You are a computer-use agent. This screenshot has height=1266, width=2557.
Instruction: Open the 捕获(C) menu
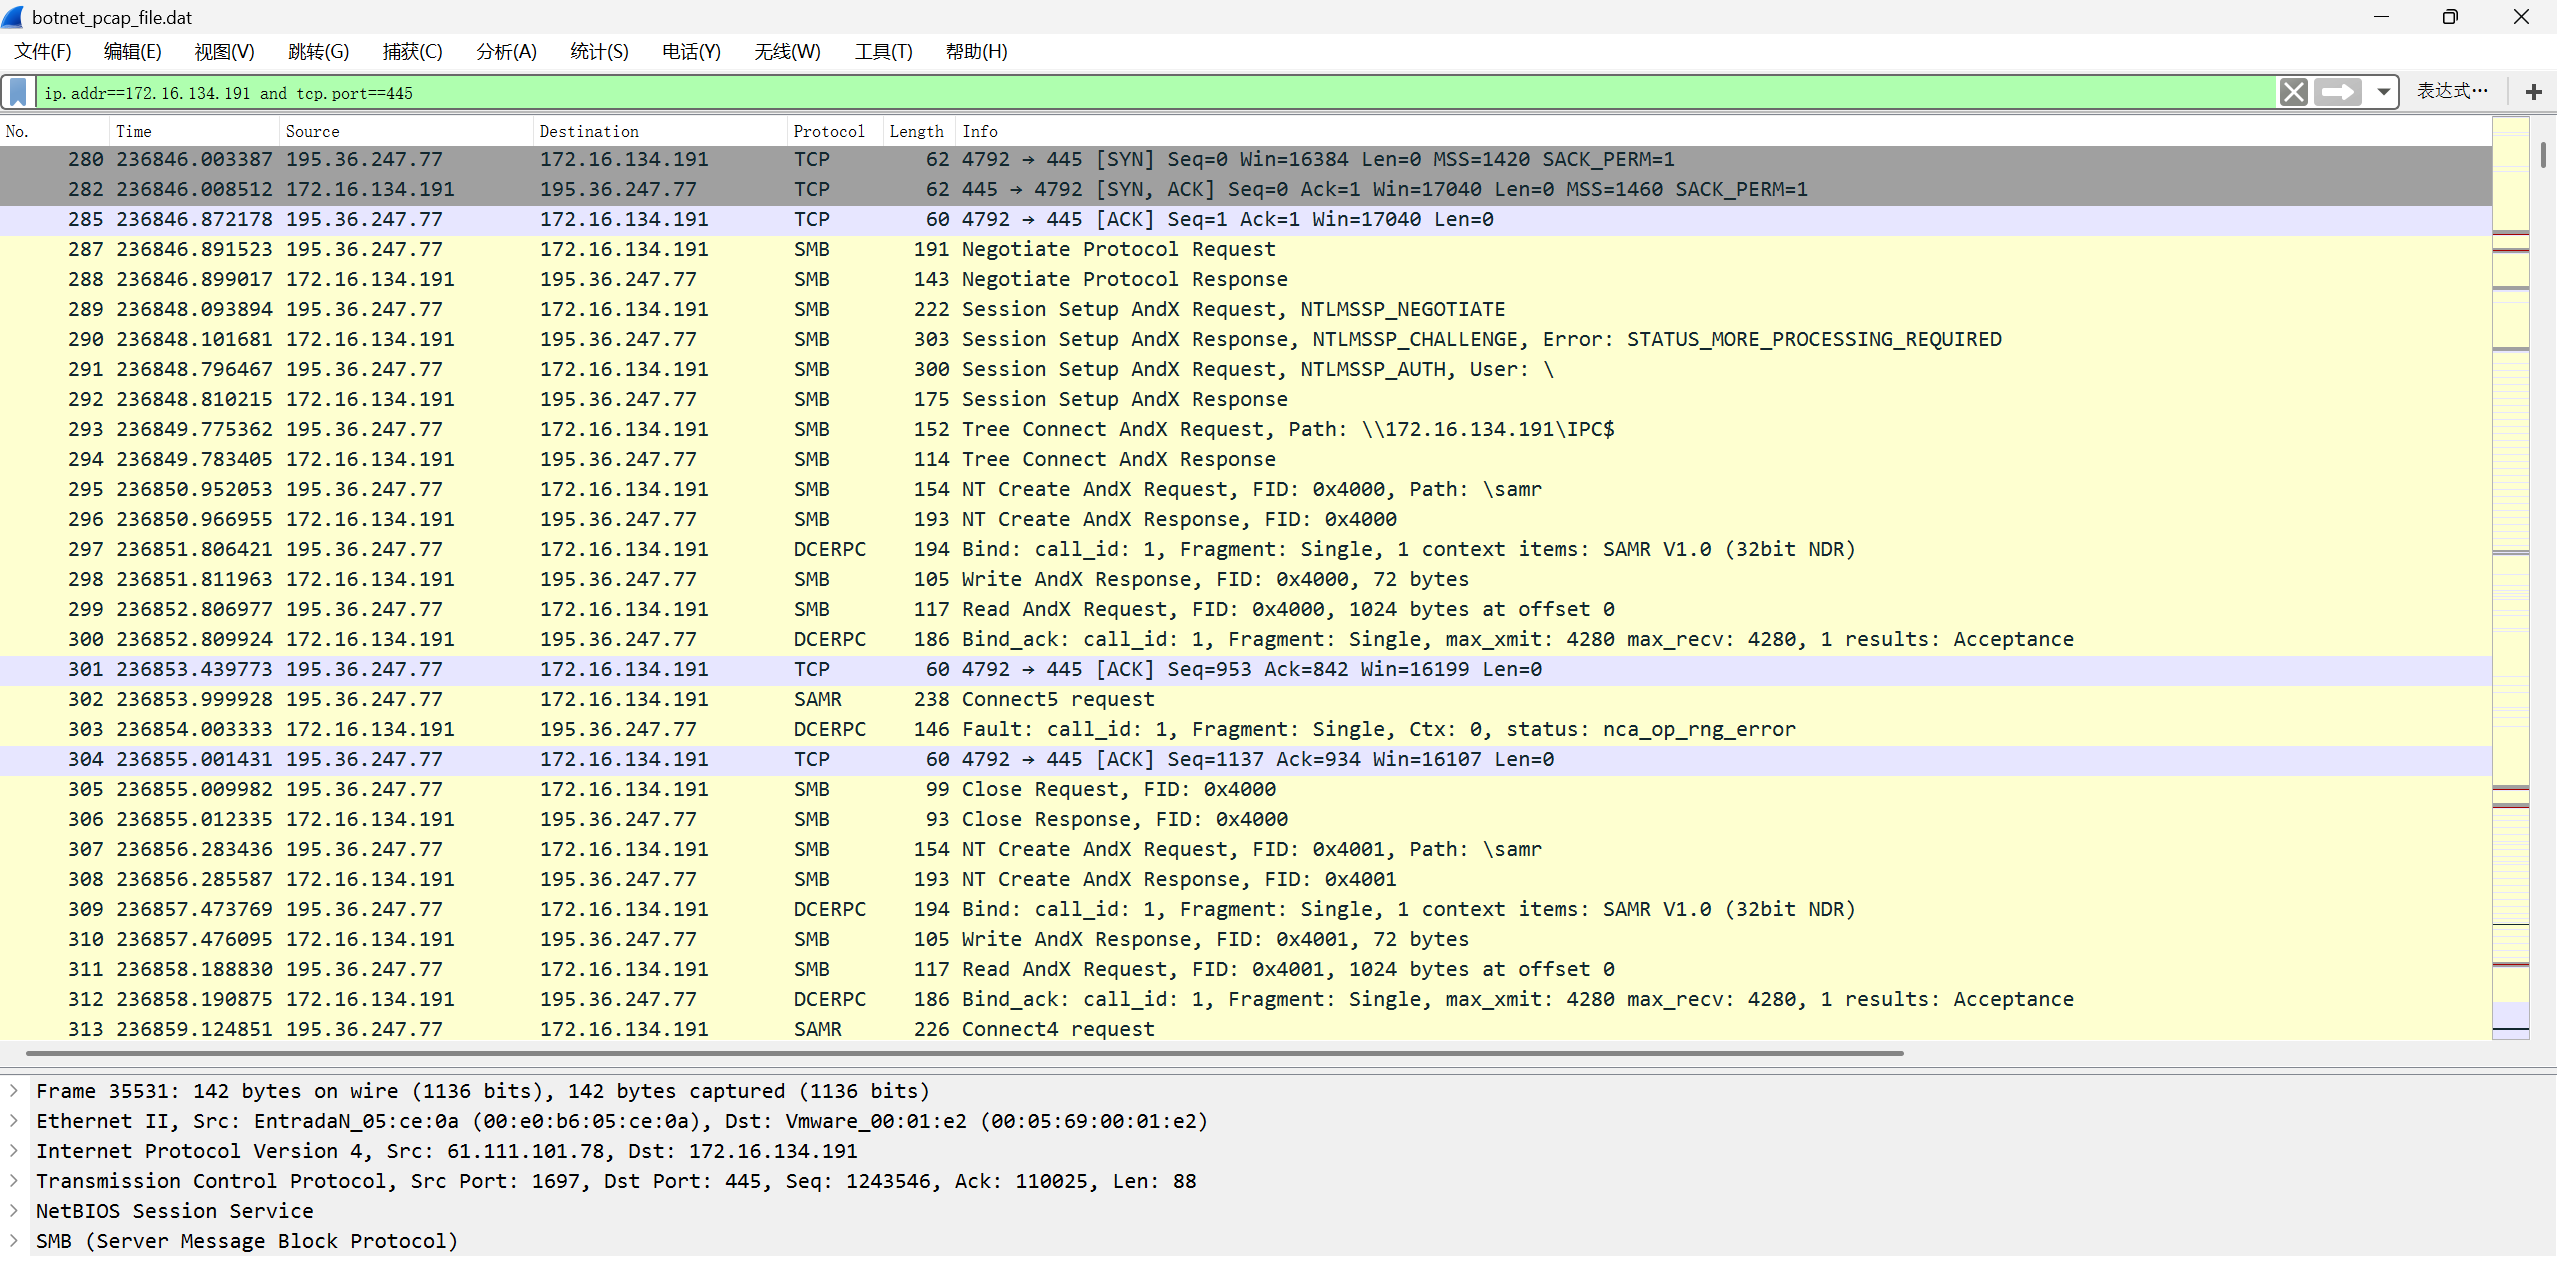[412, 51]
